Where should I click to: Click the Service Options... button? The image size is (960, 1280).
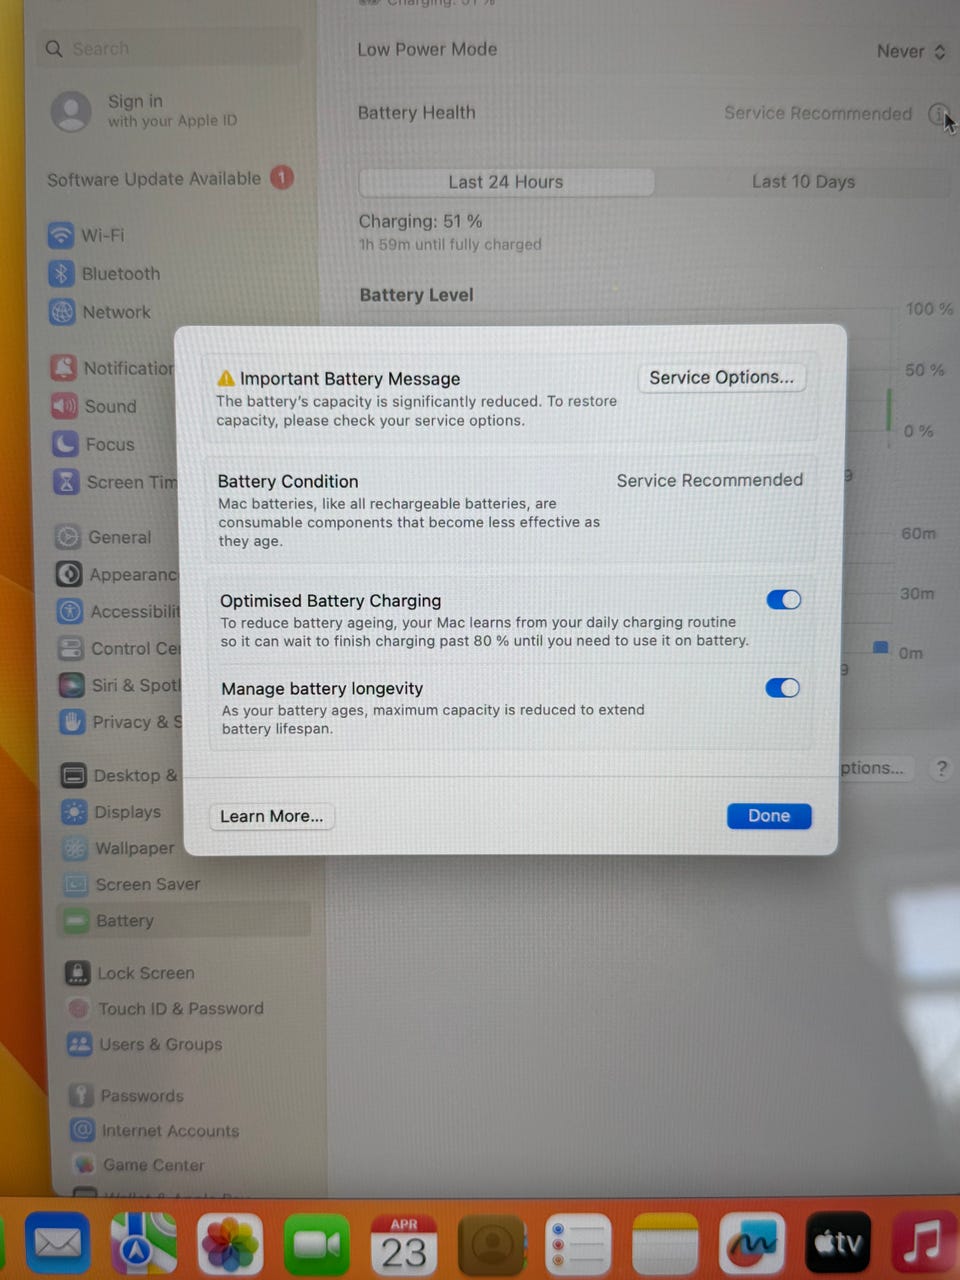pos(721,377)
